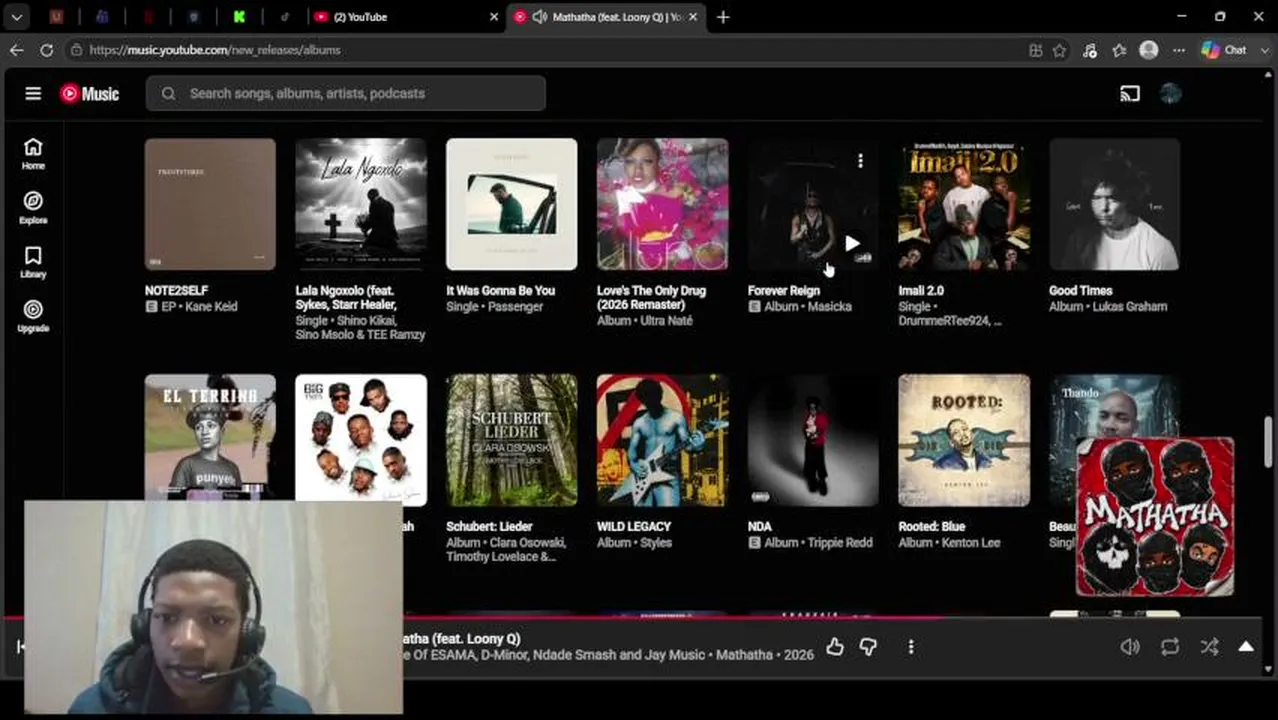The width and height of the screenshot is (1278, 720).
Task: Open the WILD LEGACY album cover
Action: pos(662,440)
